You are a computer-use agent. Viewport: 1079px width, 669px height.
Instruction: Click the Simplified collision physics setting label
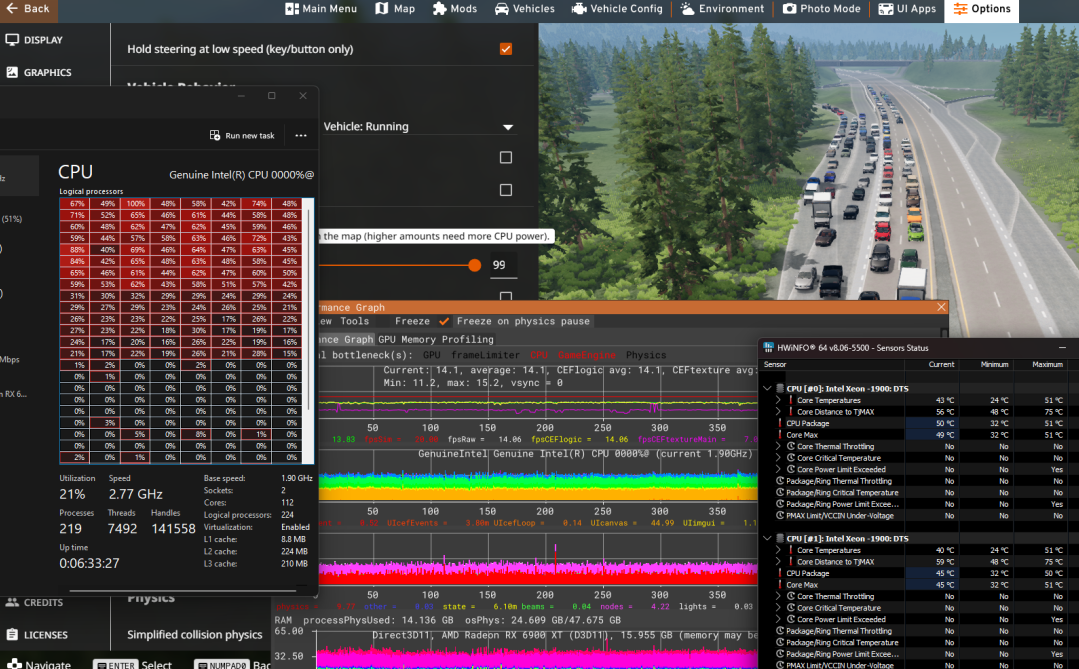pos(195,635)
